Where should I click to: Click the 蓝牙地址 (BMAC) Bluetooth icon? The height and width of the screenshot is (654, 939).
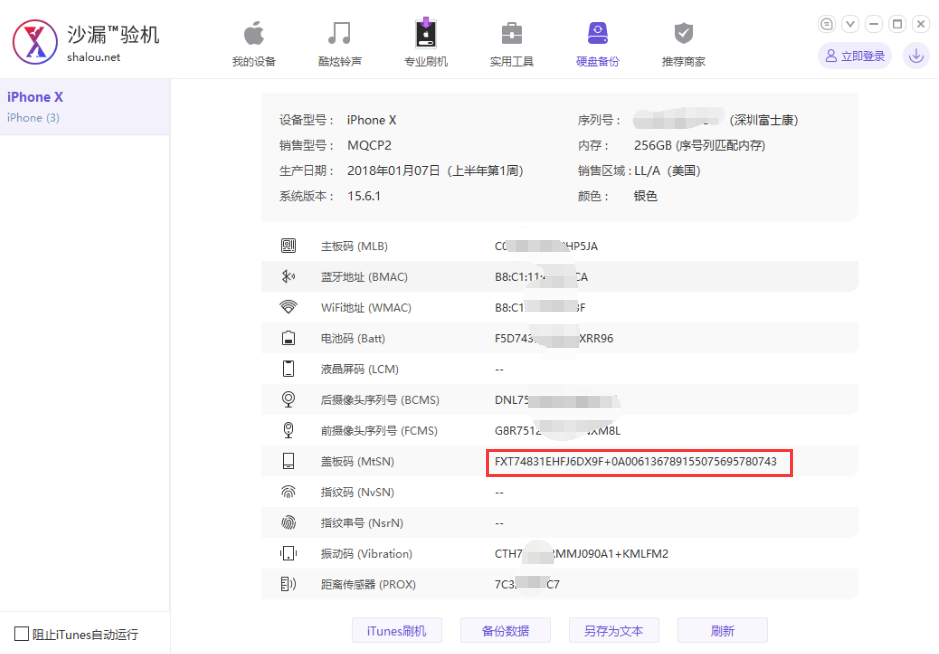(289, 276)
